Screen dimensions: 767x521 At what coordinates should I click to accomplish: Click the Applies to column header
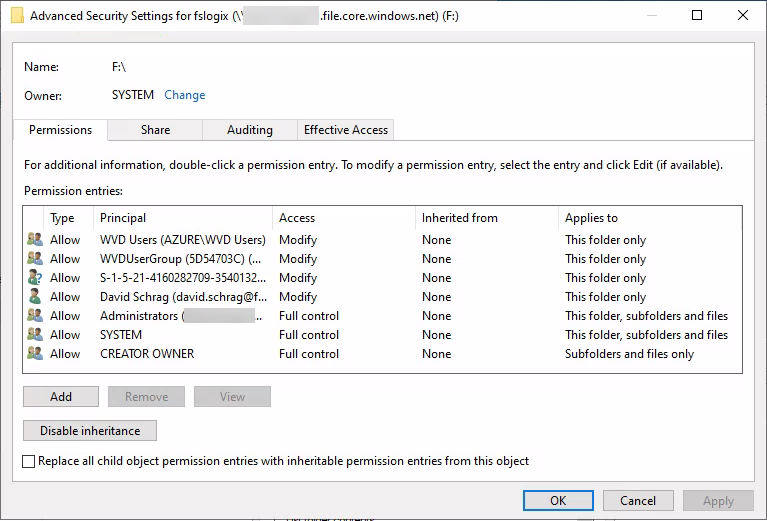click(592, 218)
